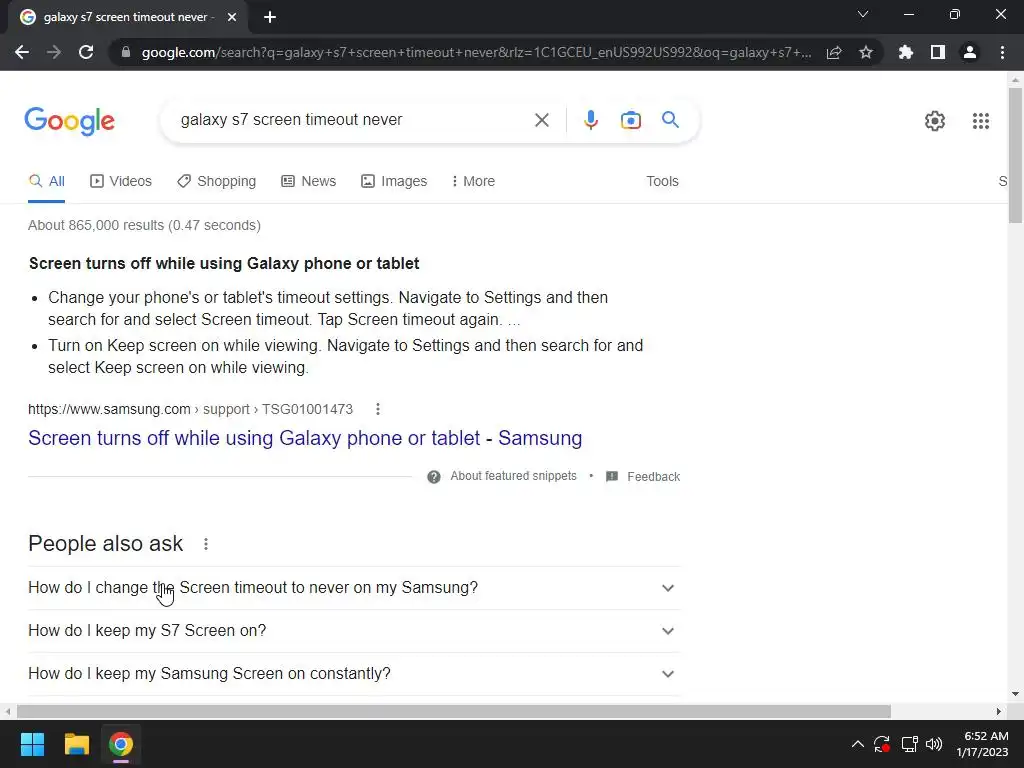Open Chrome extensions puzzle icon
The width and height of the screenshot is (1024, 768).
pos(906,52)
